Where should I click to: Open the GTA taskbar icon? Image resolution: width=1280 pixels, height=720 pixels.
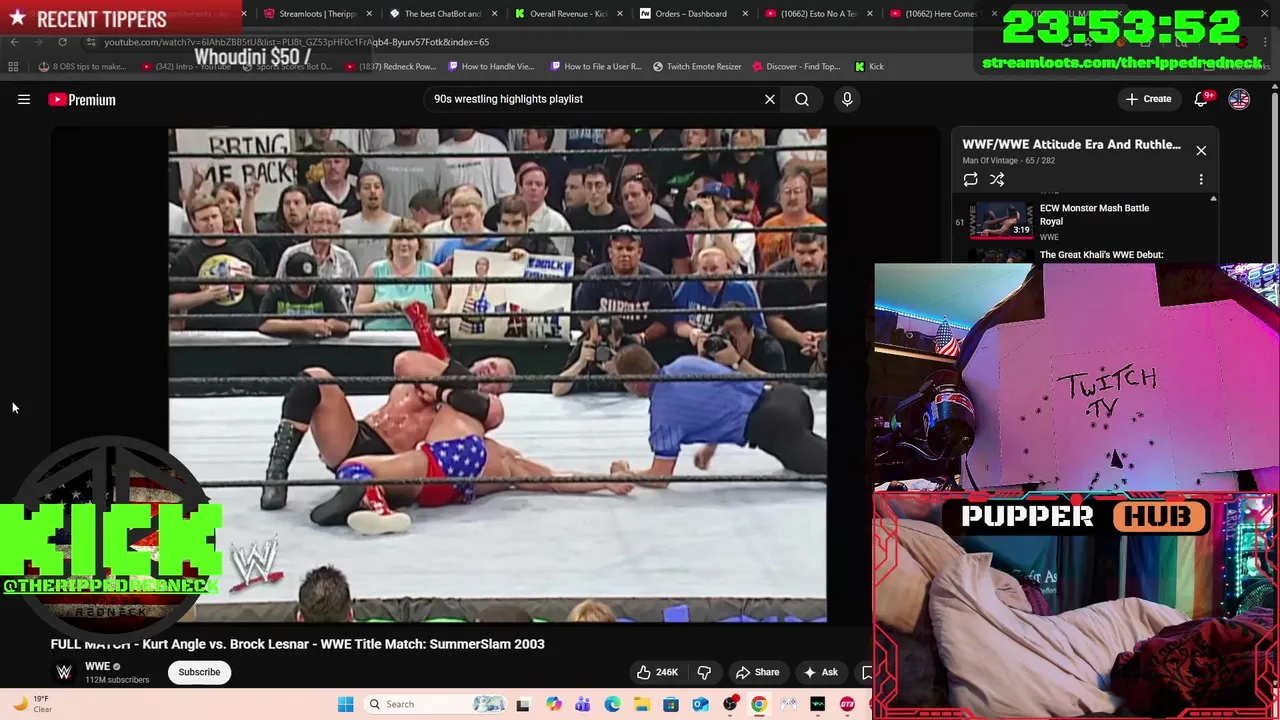[x=847, y=704]
